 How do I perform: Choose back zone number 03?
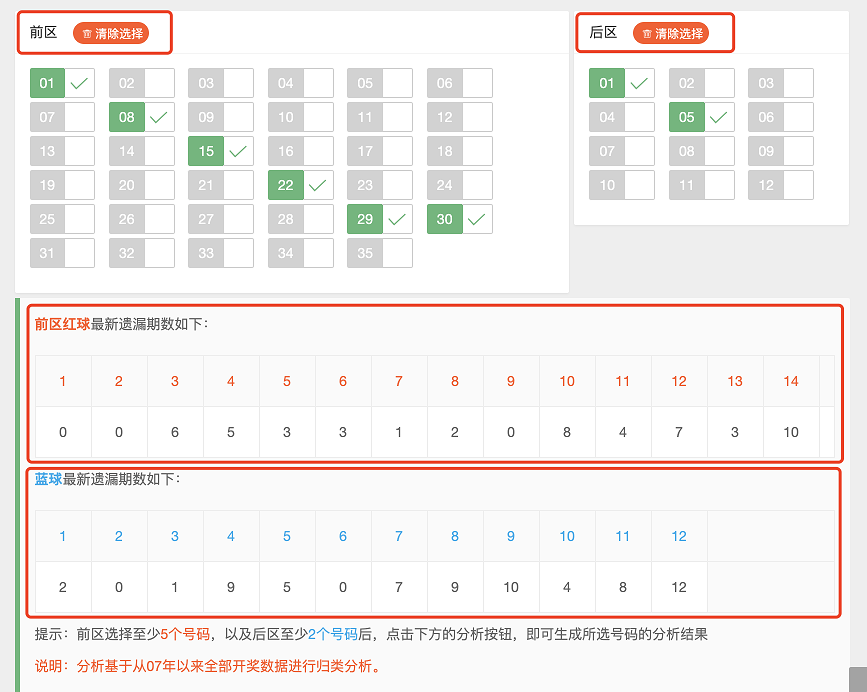781,83
